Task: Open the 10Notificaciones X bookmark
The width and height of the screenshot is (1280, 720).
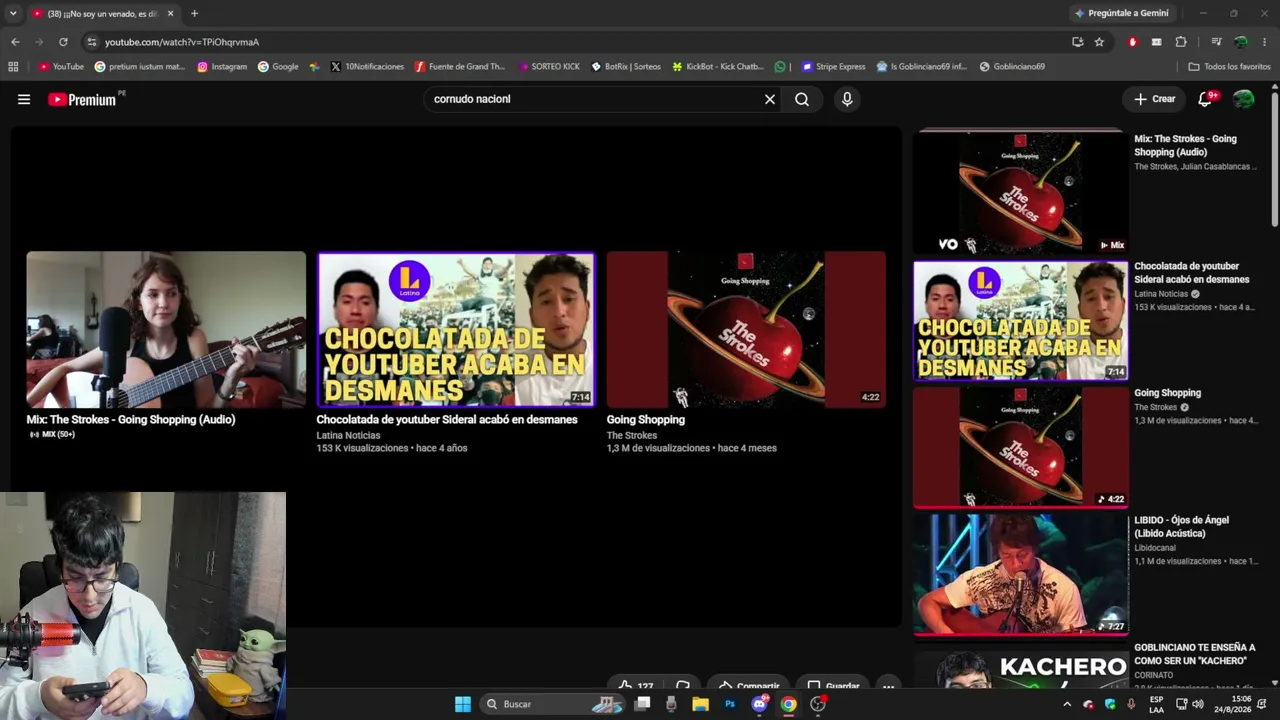Action: pyautogui.click(x=367, y=67)
